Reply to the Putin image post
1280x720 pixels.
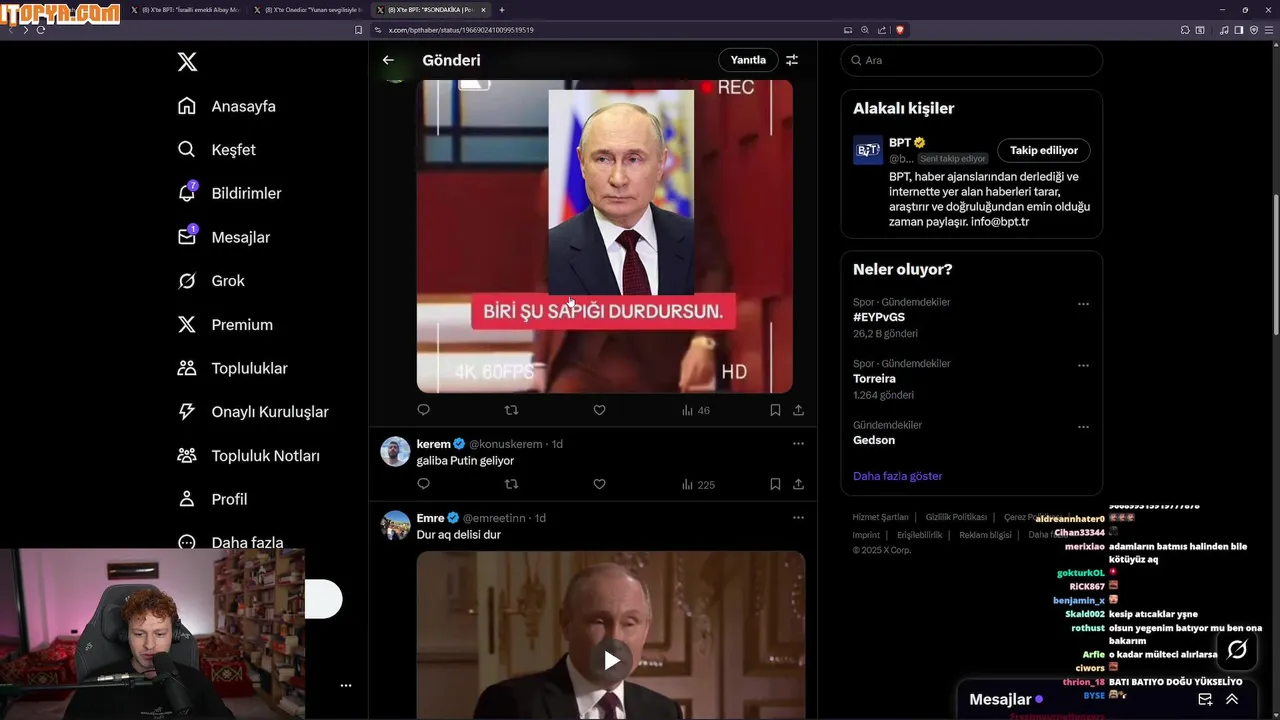coord(423,410)
